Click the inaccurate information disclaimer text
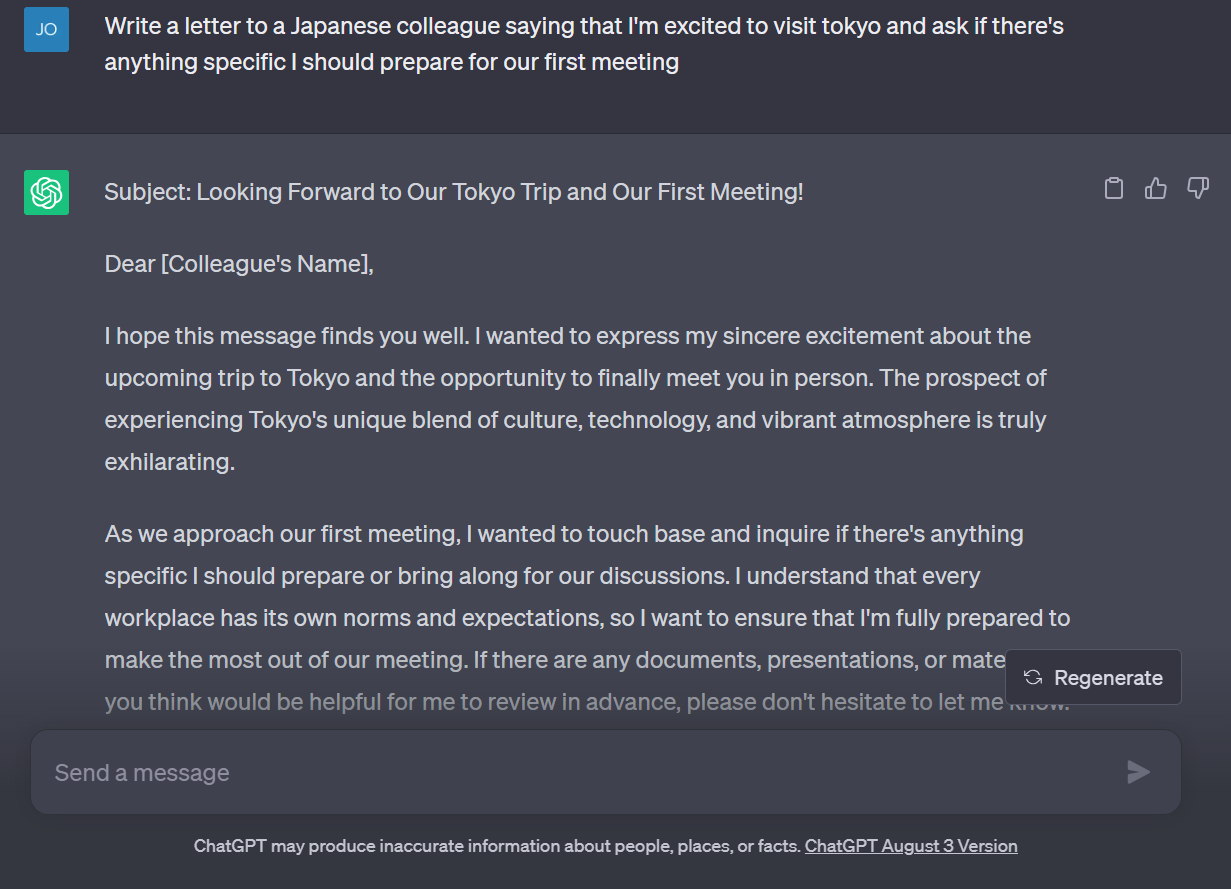1231x889 pixels. [497, 846]
